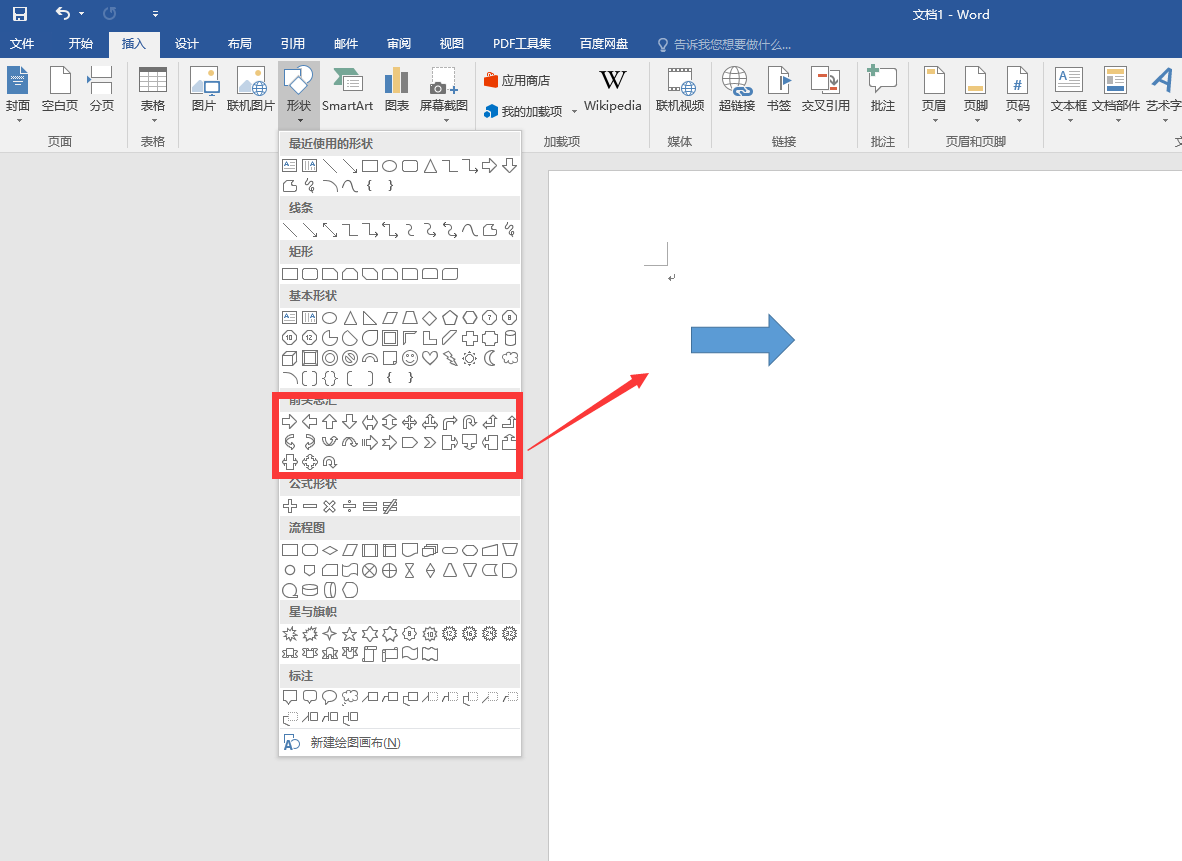Click the 告诉我您想要做什么 search box
This screenshot has height=861, width=1182.
[732, 44]
